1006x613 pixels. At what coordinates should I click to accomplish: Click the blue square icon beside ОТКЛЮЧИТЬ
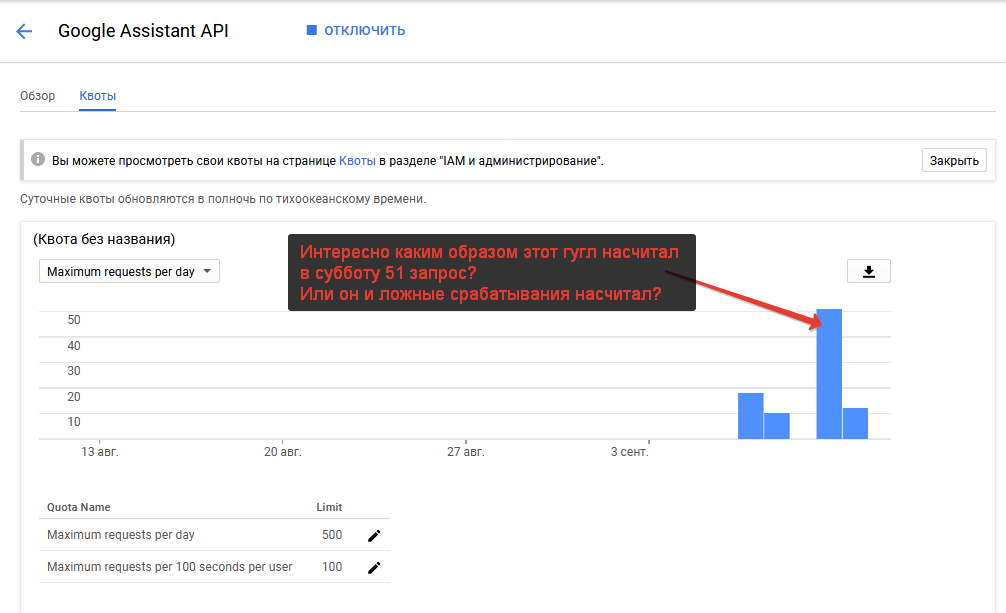pyautogui.click(x=313, y=30)
